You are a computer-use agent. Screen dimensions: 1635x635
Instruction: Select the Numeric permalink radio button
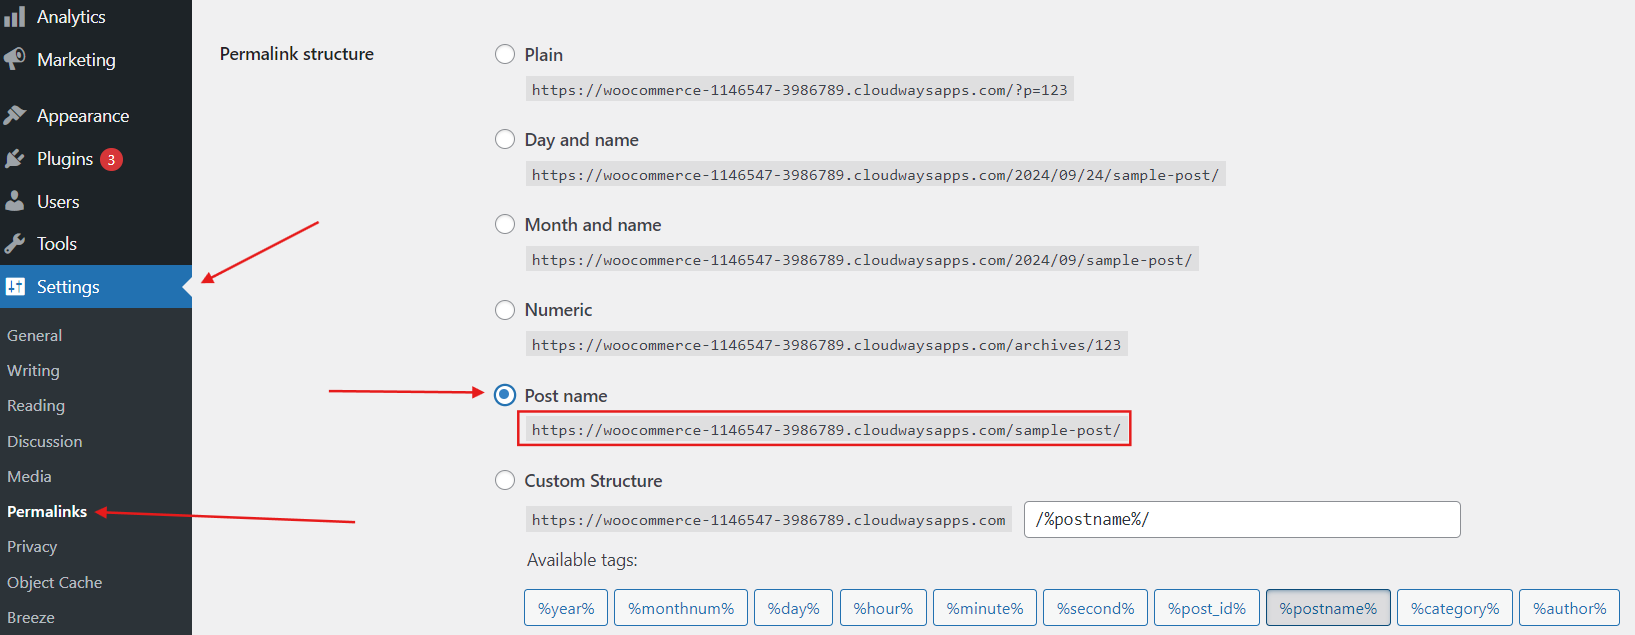pos(505,310)
